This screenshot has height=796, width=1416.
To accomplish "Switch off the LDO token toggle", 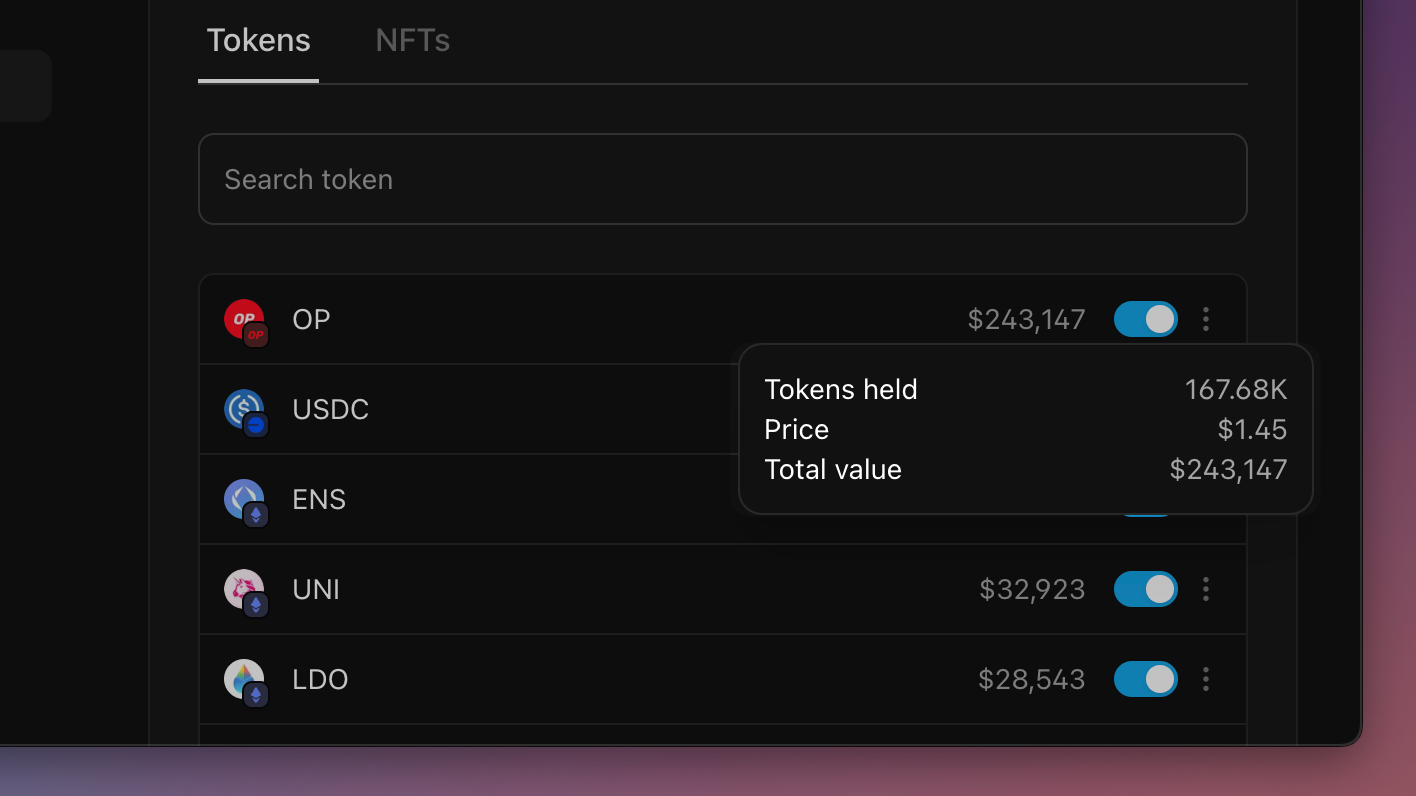I will tap(1145, 679).
